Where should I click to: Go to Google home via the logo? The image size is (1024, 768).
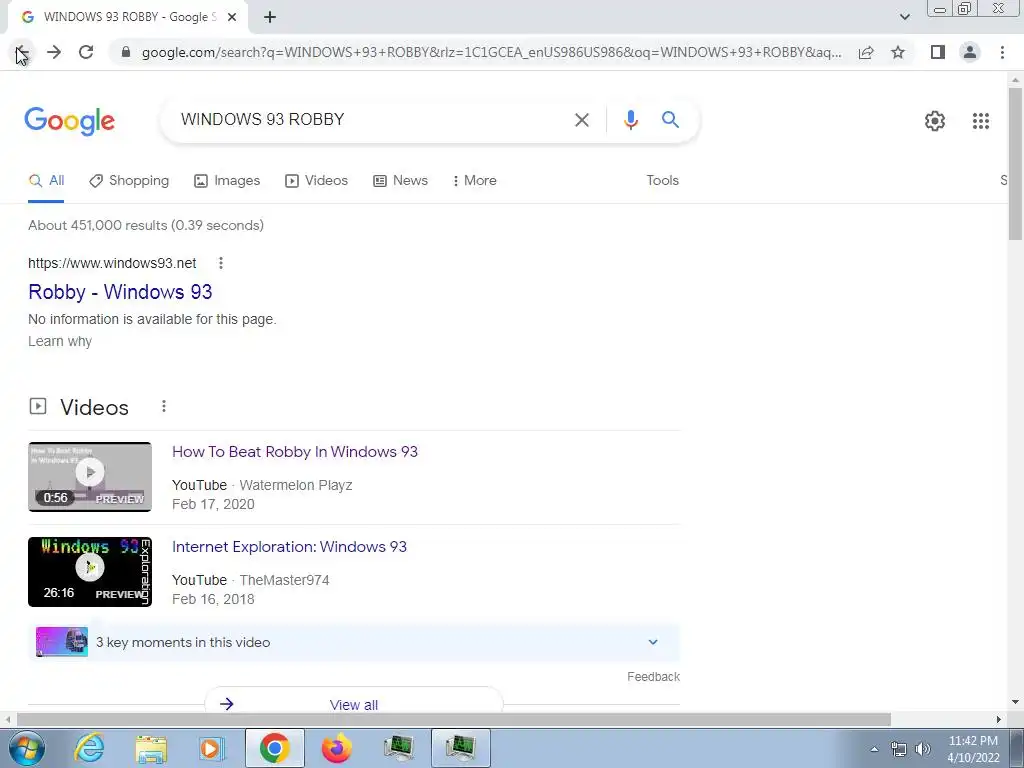[70, 121]
